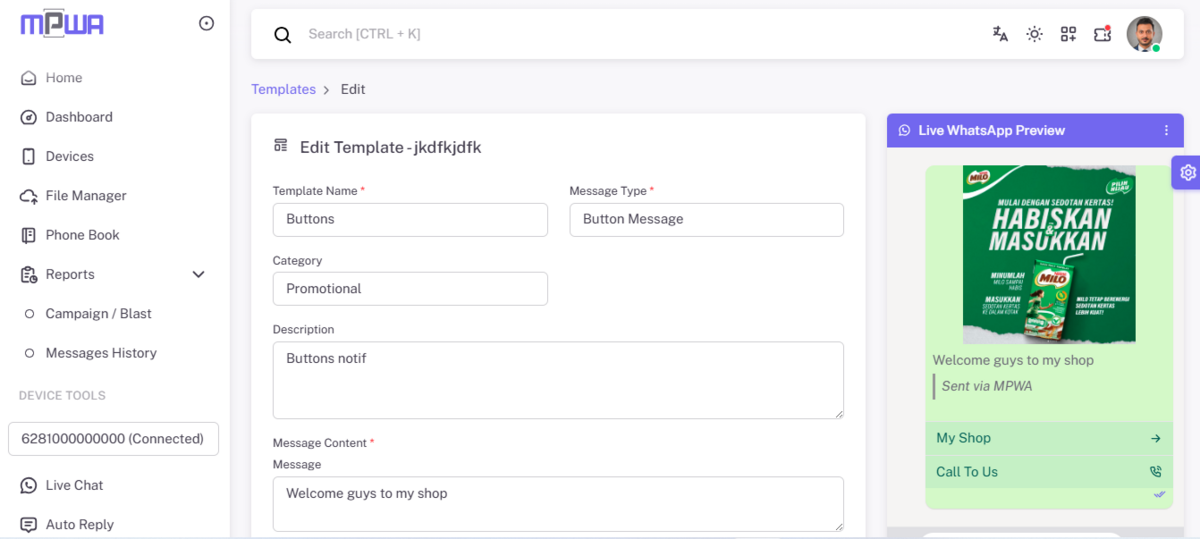Click the search magnifier icon
This screenshot has height=539, width=1200.
tap(283, 35)
